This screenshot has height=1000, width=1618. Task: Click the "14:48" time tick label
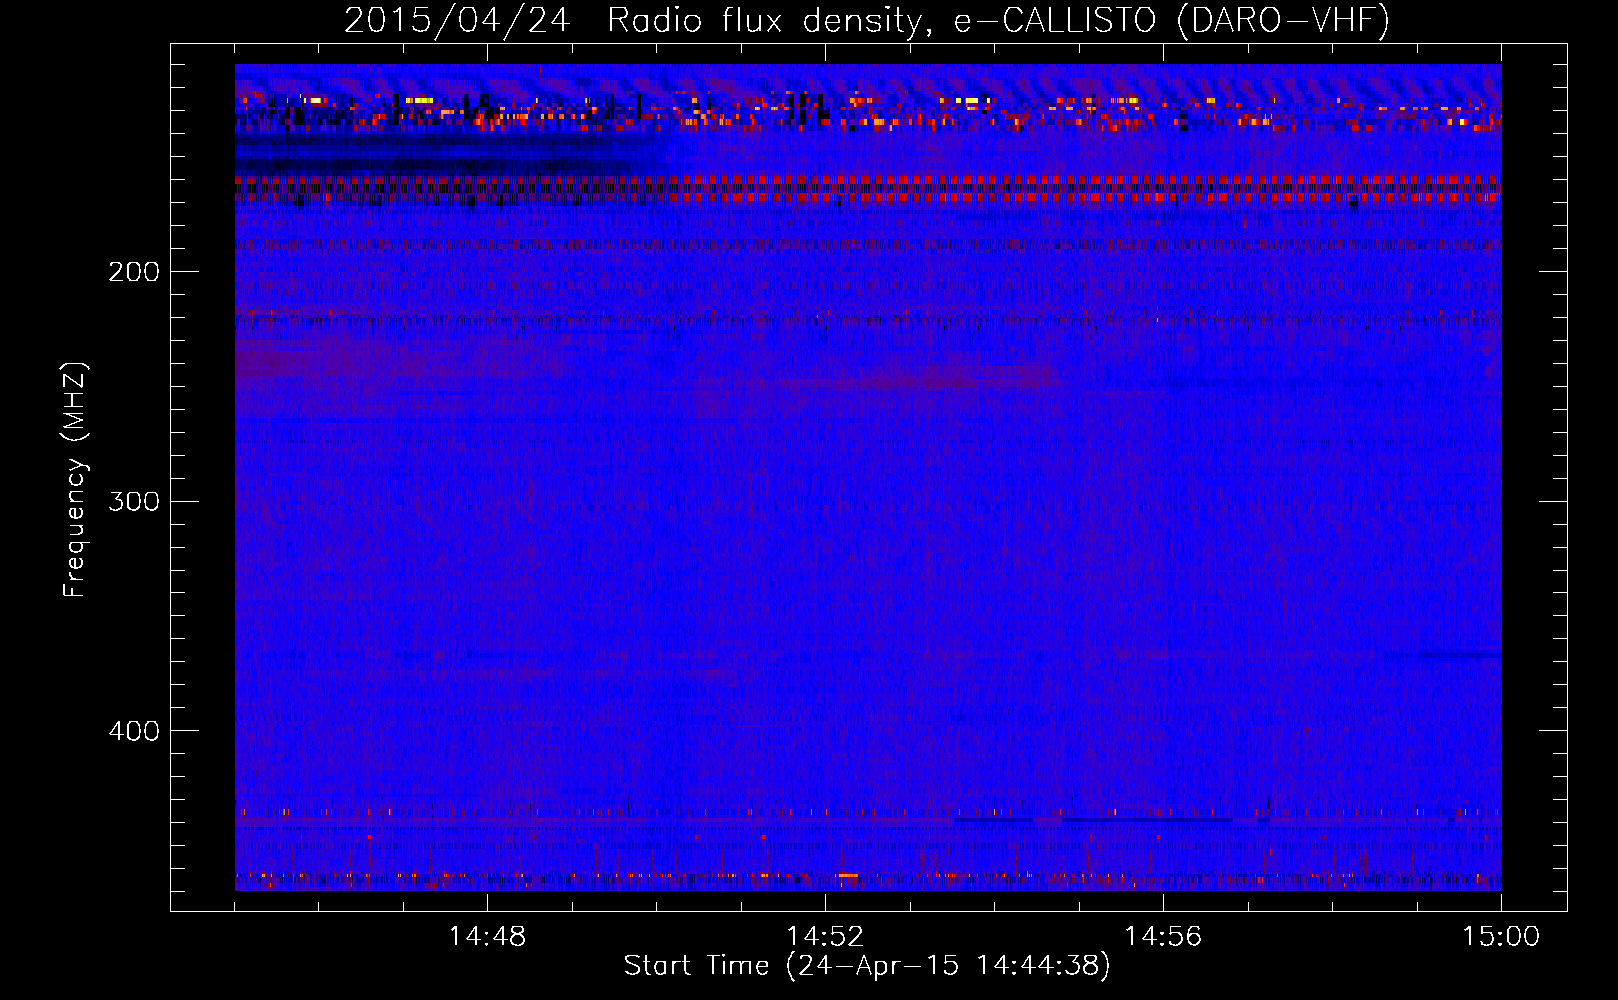pos(487,937)
